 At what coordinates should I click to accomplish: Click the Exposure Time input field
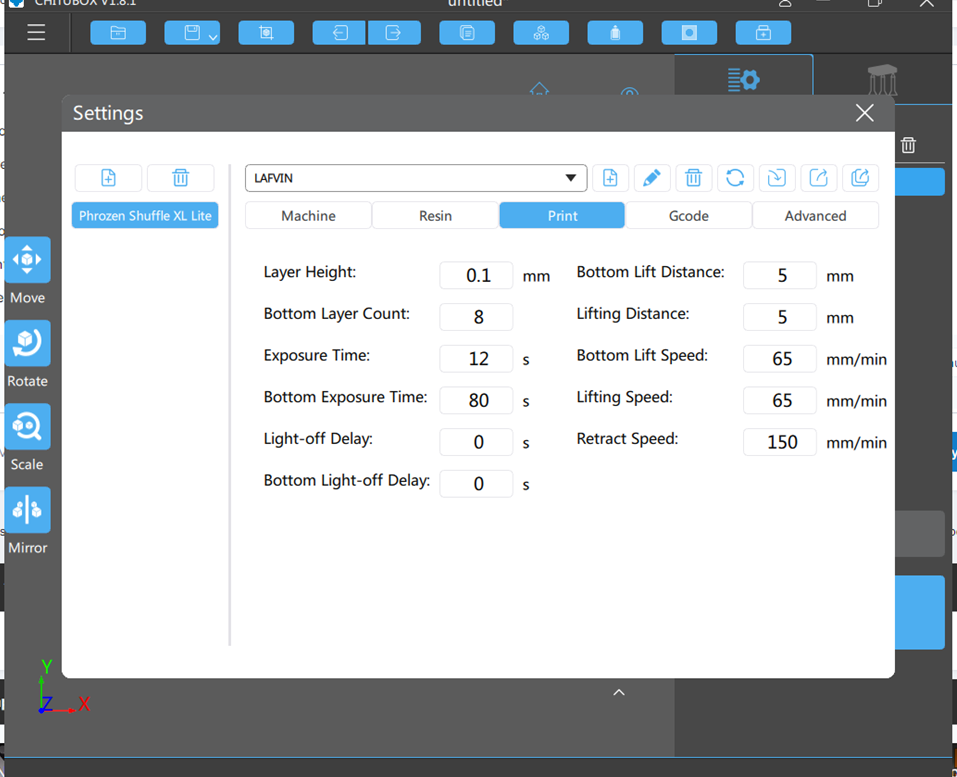pyautogui.click(x=477, y=358)
